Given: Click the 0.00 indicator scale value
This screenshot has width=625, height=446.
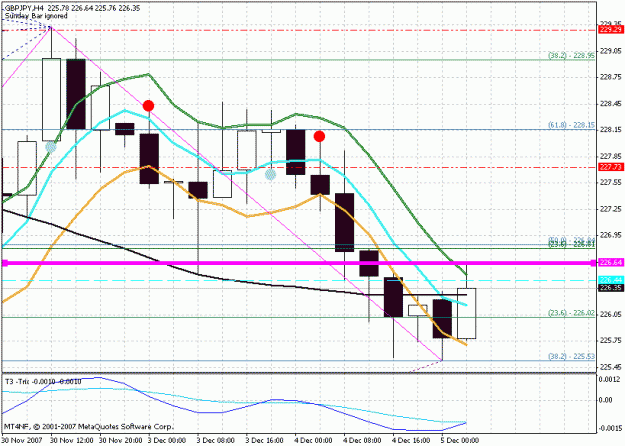Looking at the screenshot, I should (x=607, y=400).
